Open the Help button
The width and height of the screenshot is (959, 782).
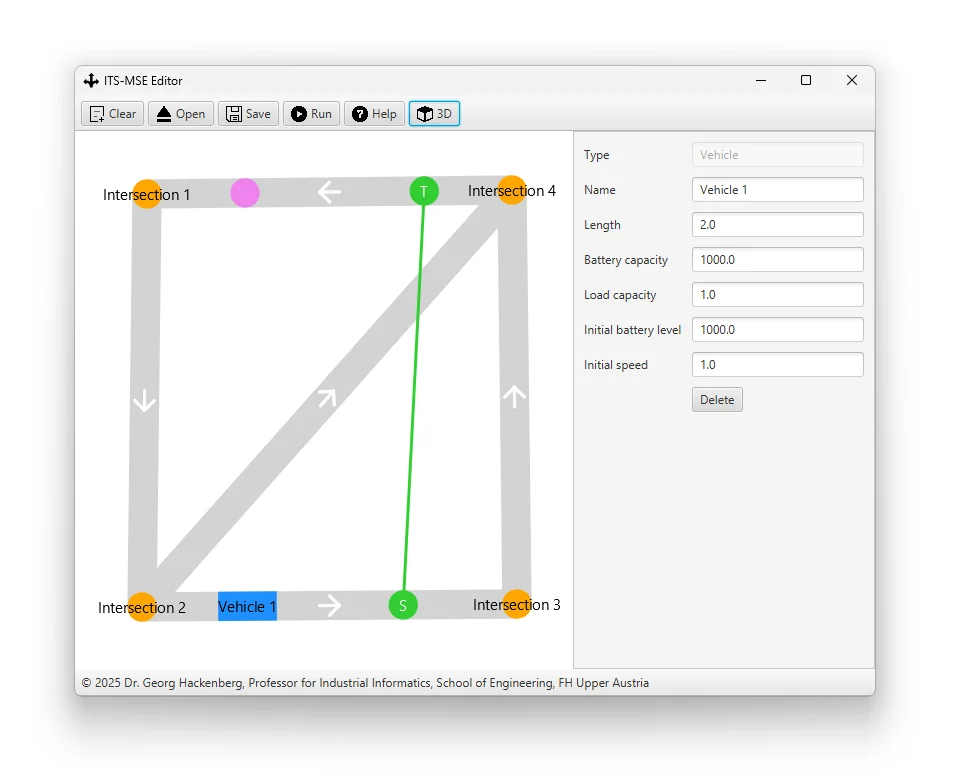point(374,114)
